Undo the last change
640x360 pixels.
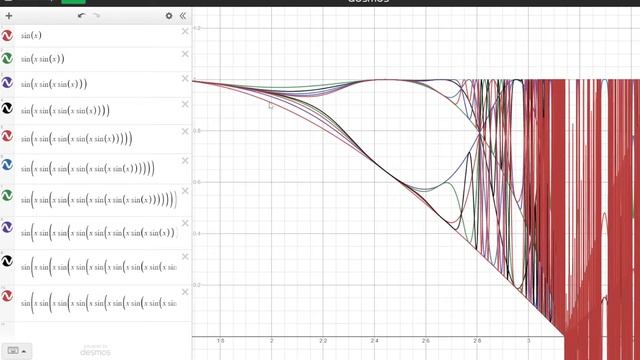coord(81,16)
